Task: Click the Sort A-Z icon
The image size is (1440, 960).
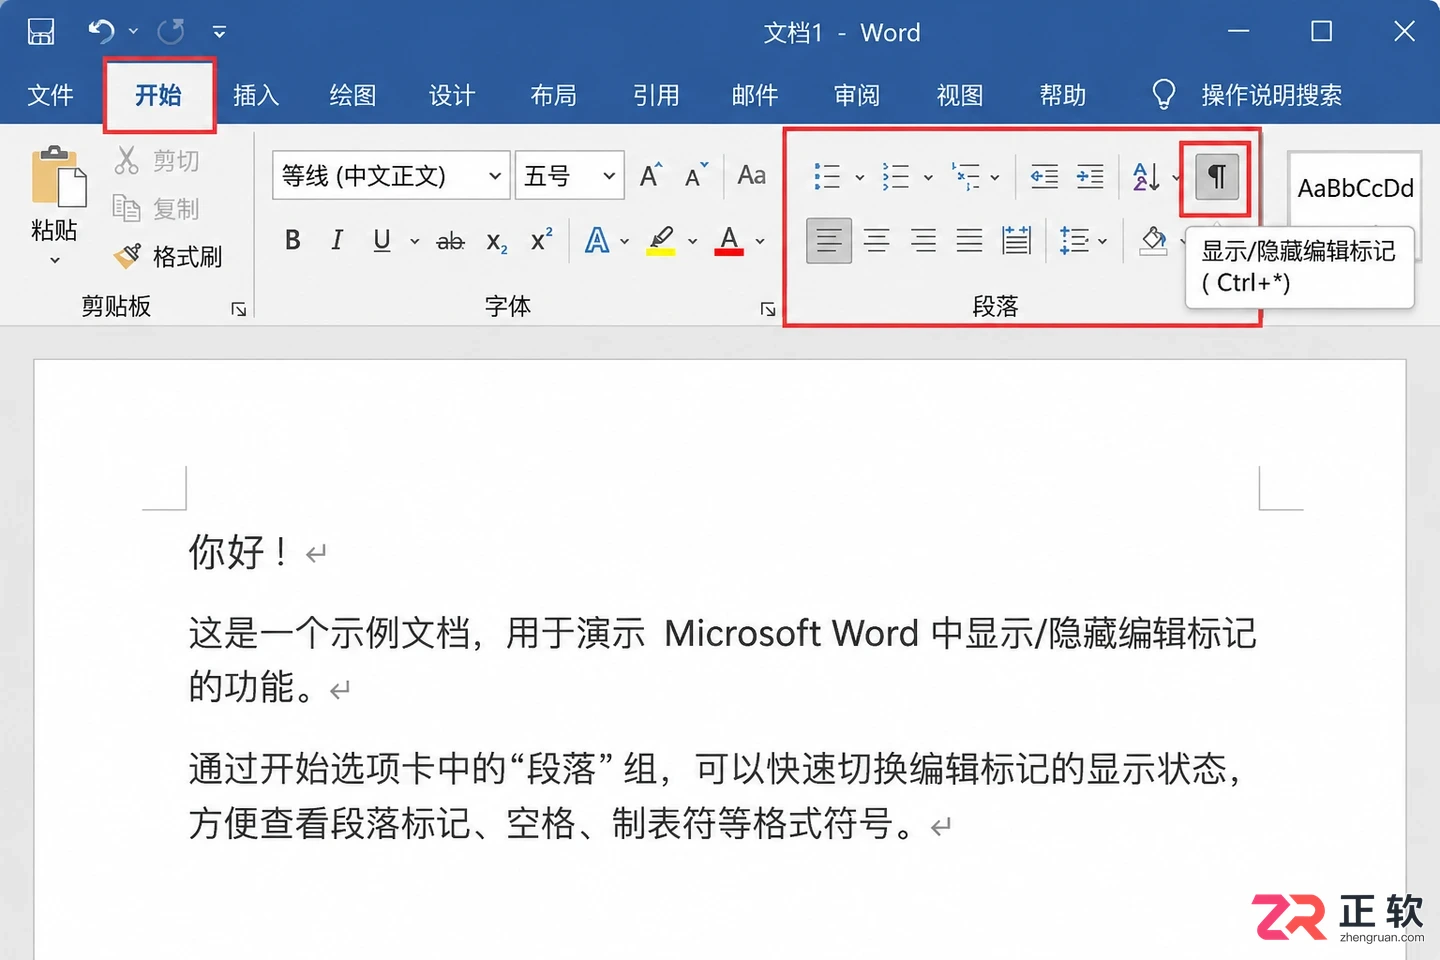Action: click(1146, 177)
